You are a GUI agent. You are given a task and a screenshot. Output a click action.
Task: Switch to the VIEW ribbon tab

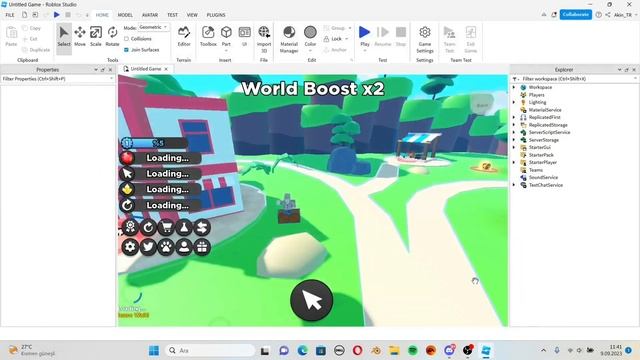pos(192,15)
